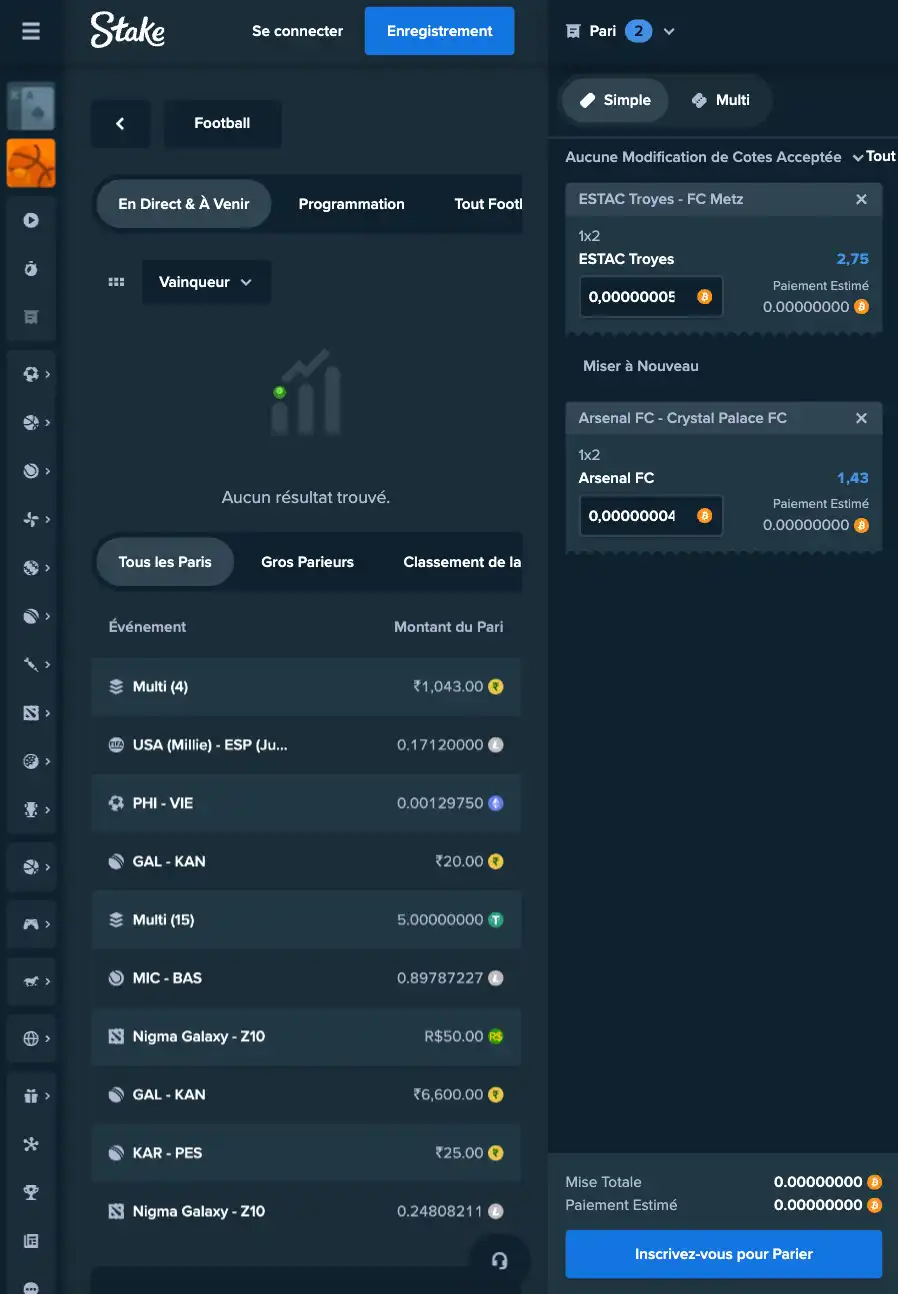Open the blog news layout icon
This screenshot has height=1294, width=898.
[31, 1241]
